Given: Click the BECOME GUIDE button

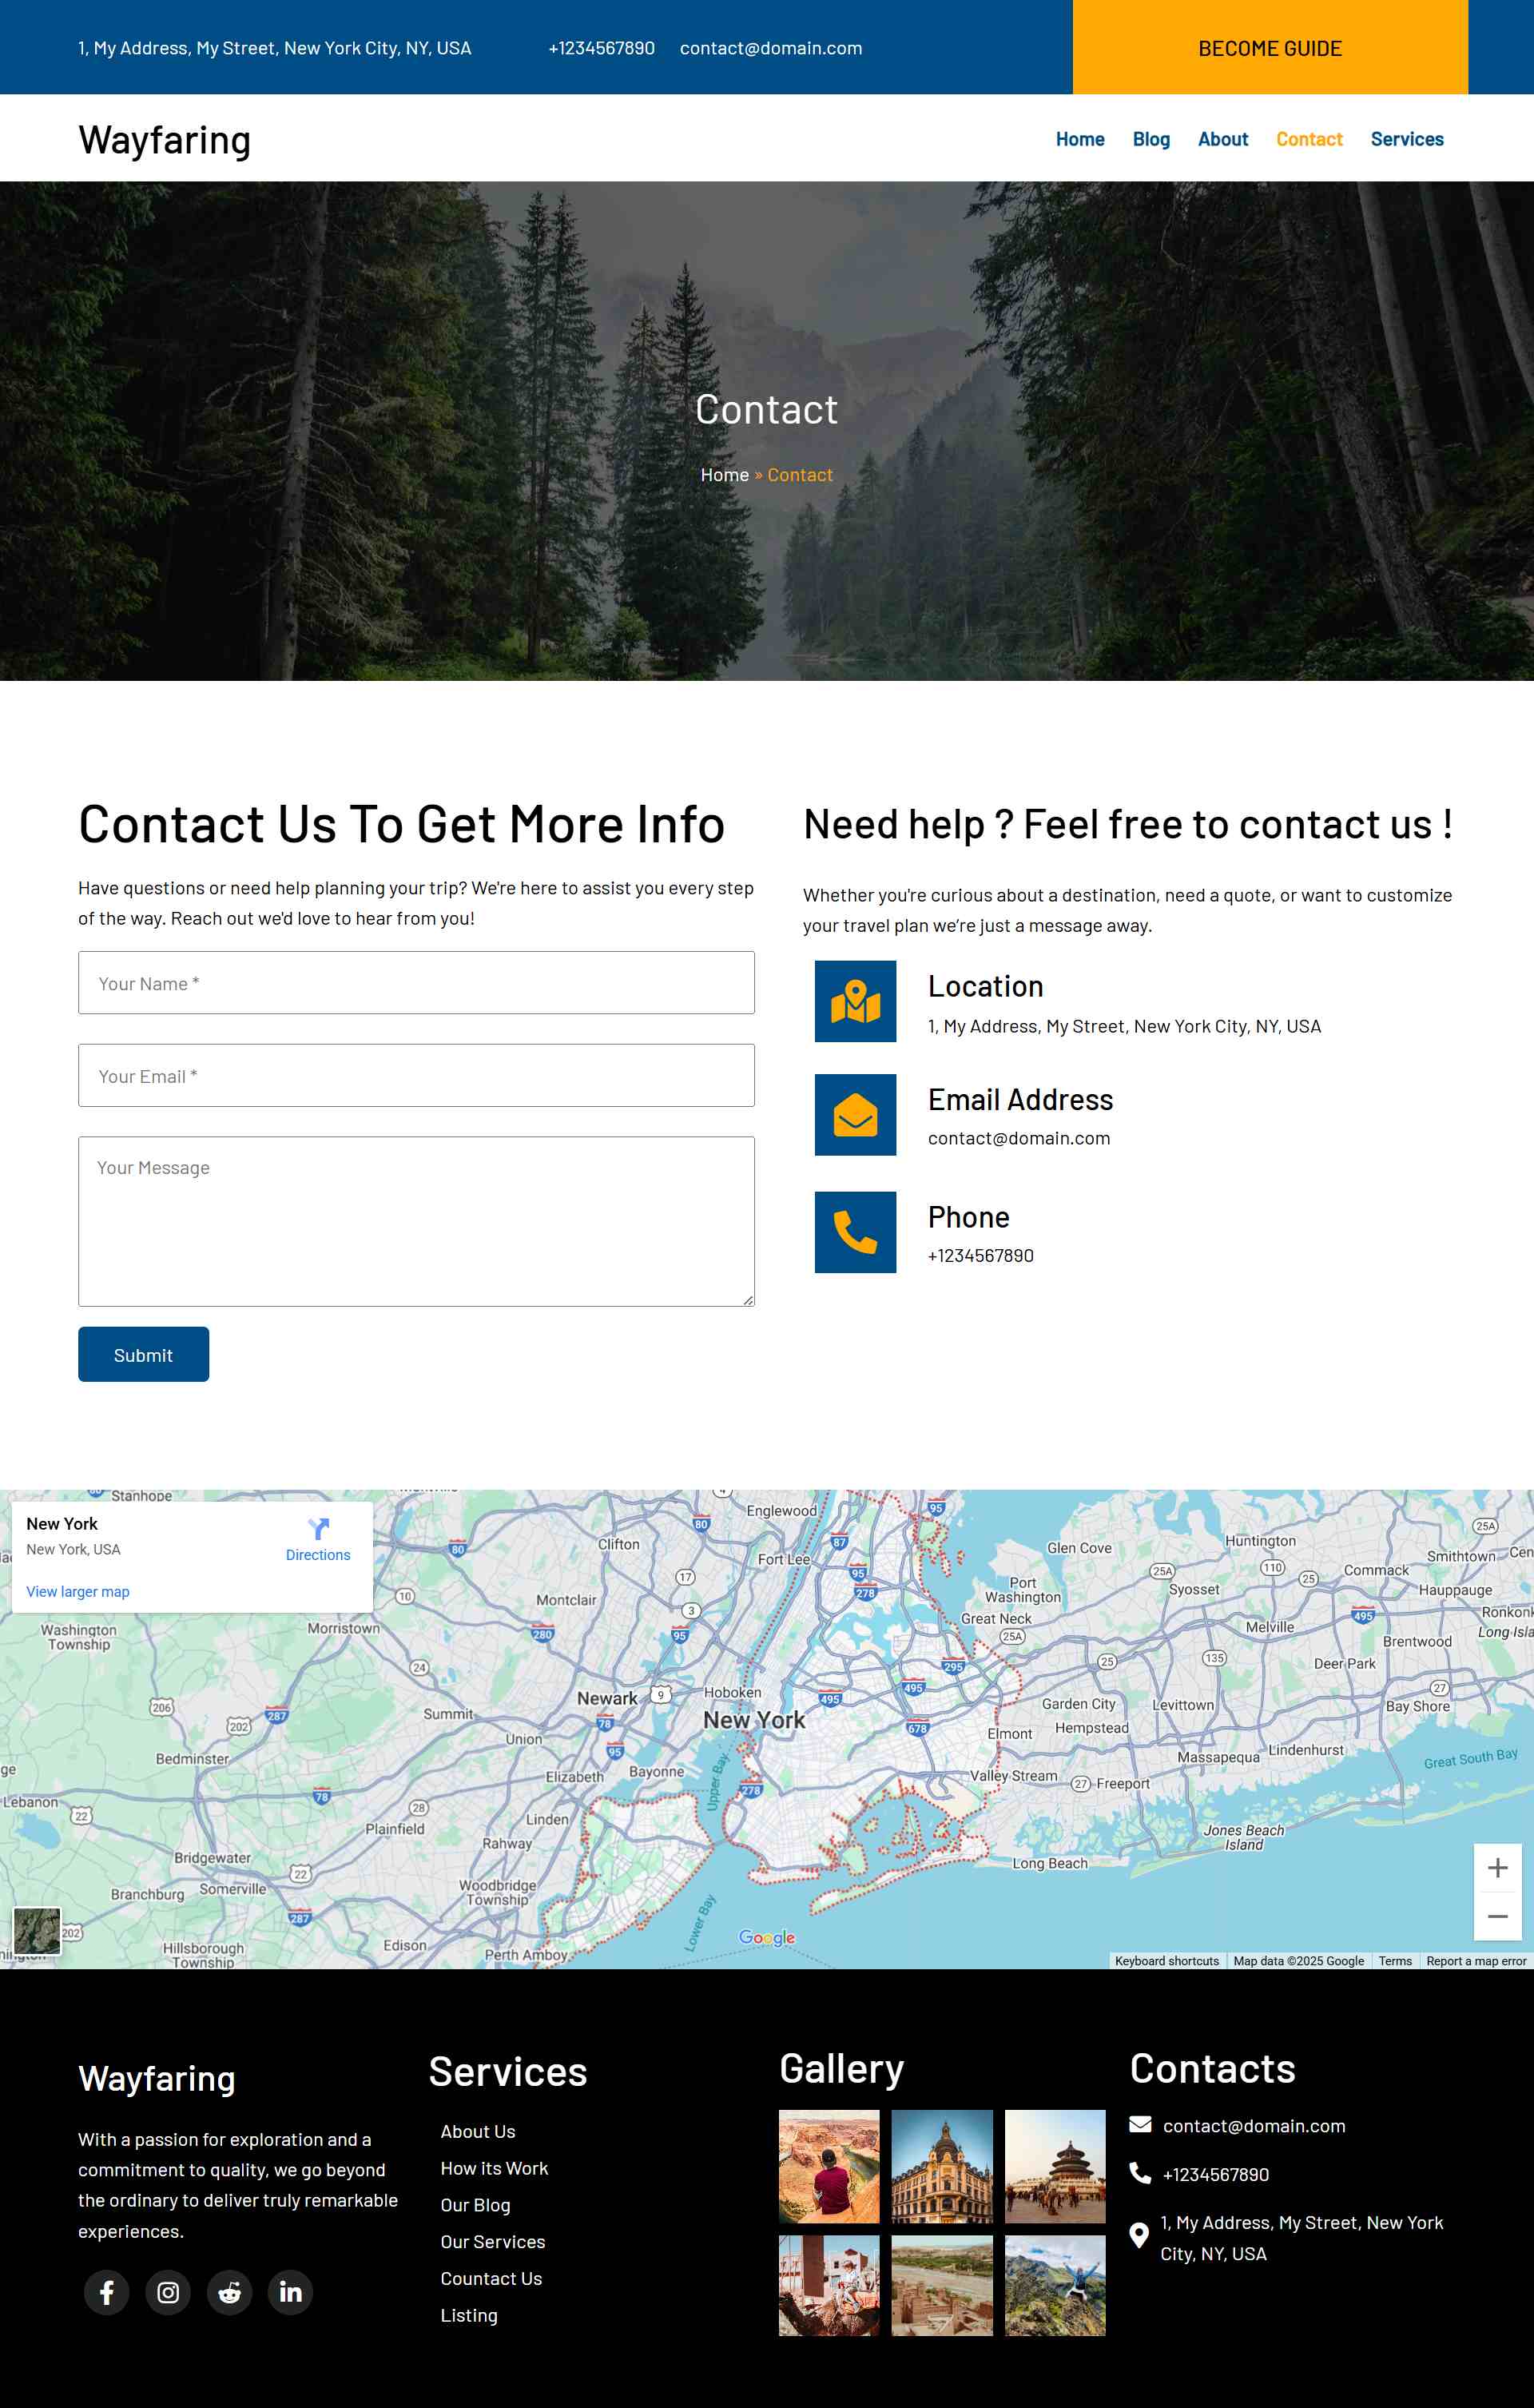Looking at the screenshot, I should (1270, 47).
